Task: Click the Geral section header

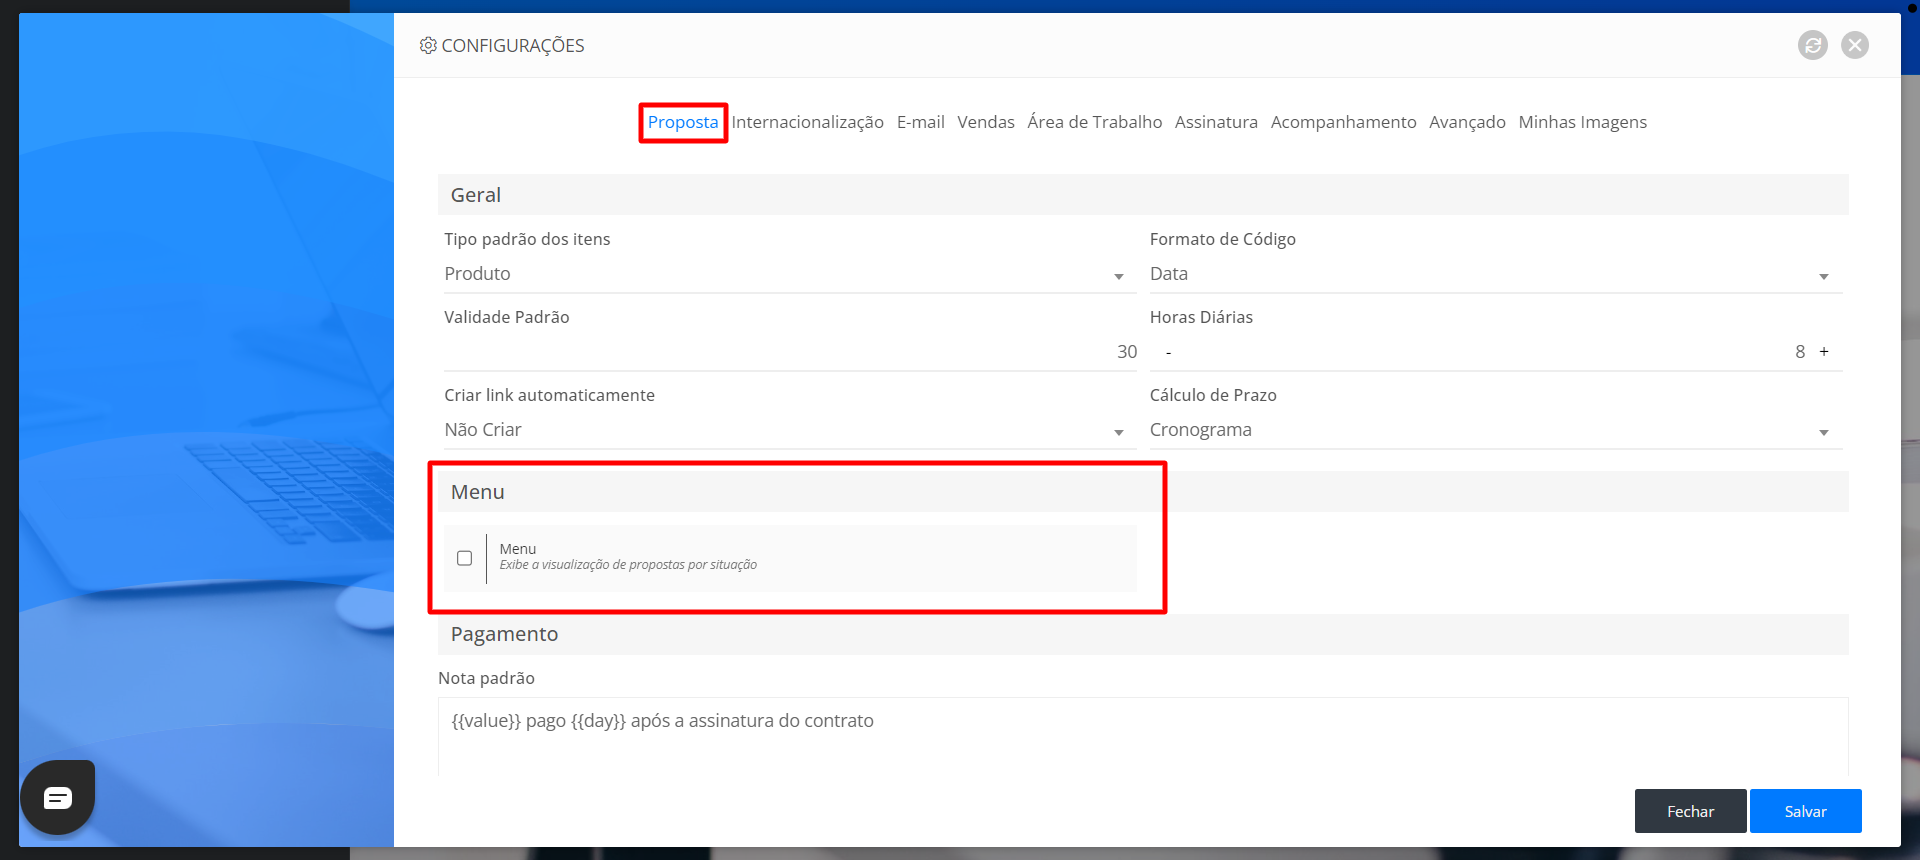Action: (x=1143, y=195)
